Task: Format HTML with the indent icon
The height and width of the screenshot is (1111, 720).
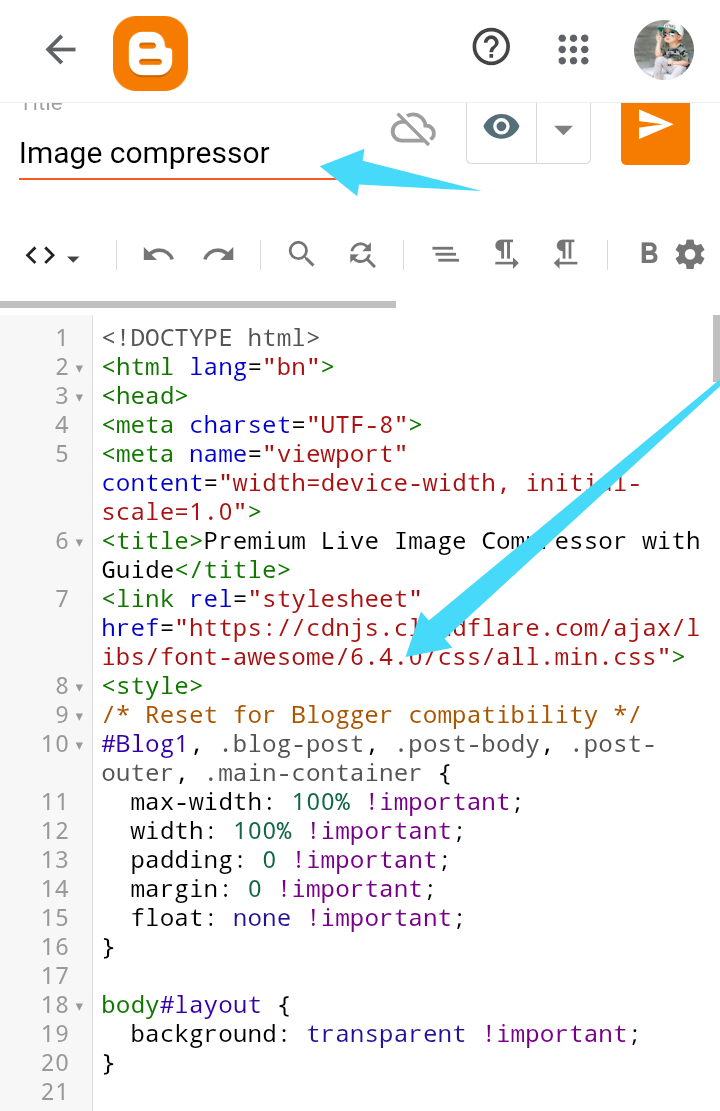Action: coord(445,255)
